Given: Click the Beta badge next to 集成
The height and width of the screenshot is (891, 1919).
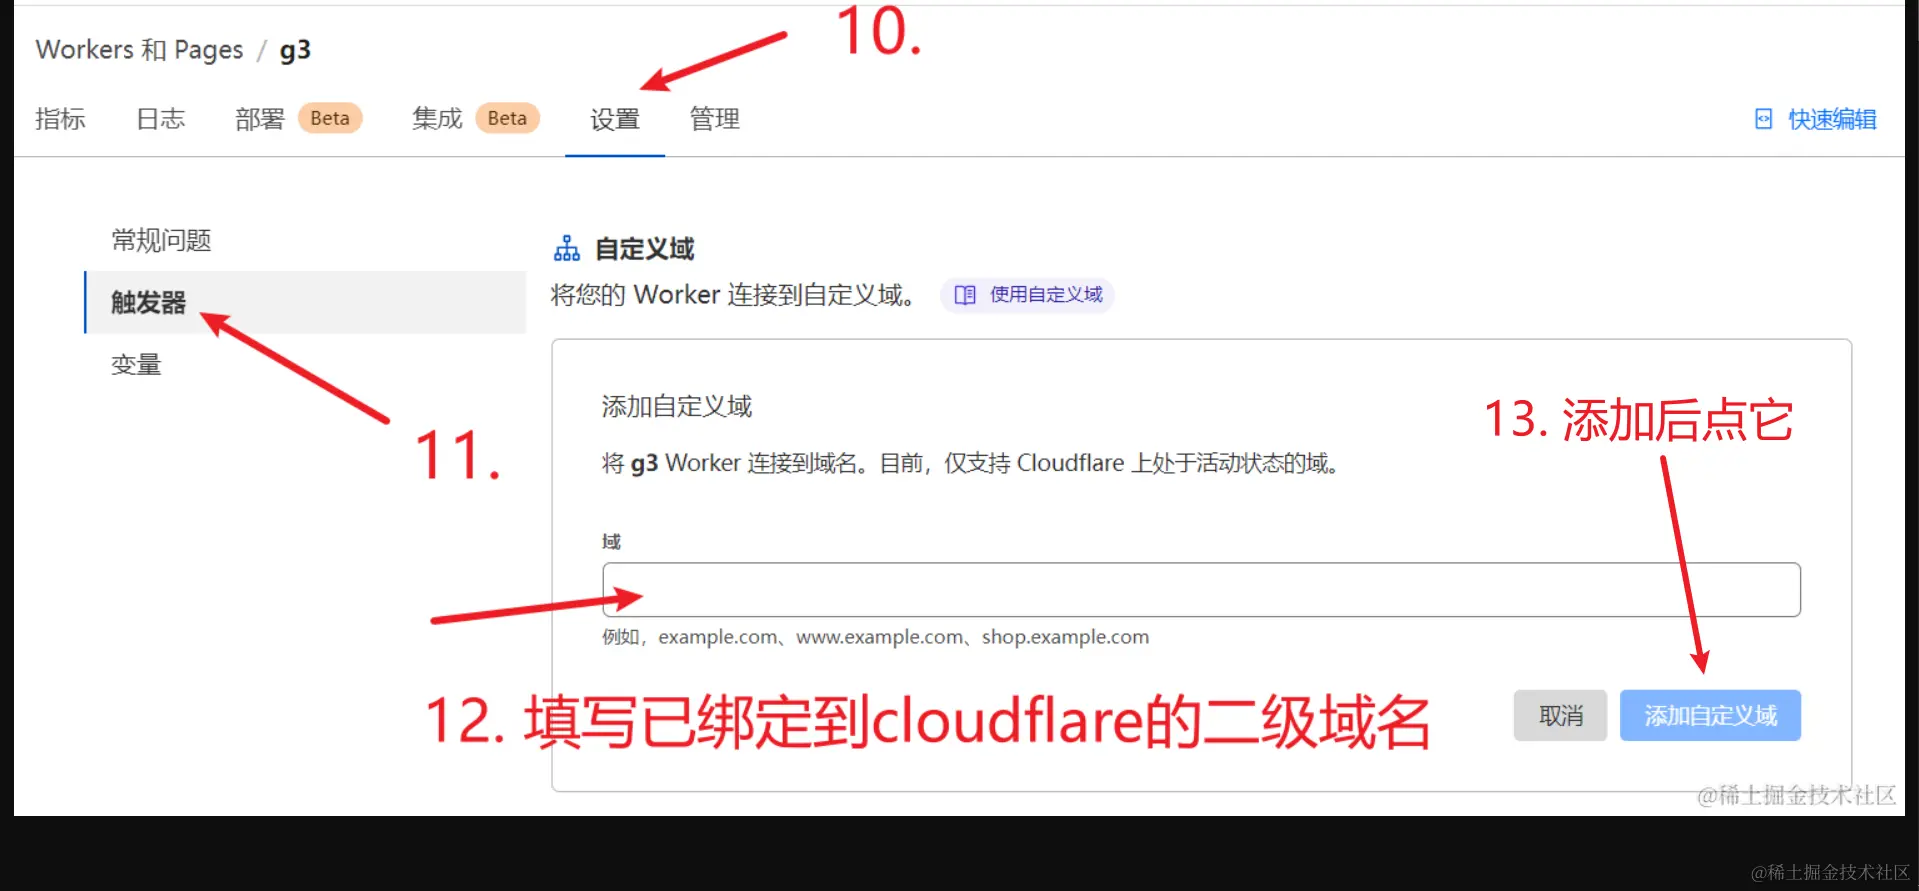Looking at the screenshot, I should pyautogui.click(x=507, y=118).
